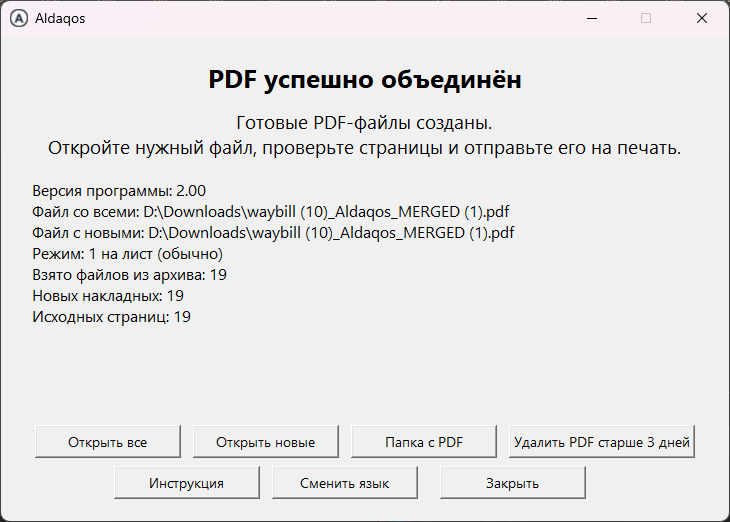Click the 'Файл со всеми' path line
The height and width of the screenshot is (522, 730).
[270, 212]
